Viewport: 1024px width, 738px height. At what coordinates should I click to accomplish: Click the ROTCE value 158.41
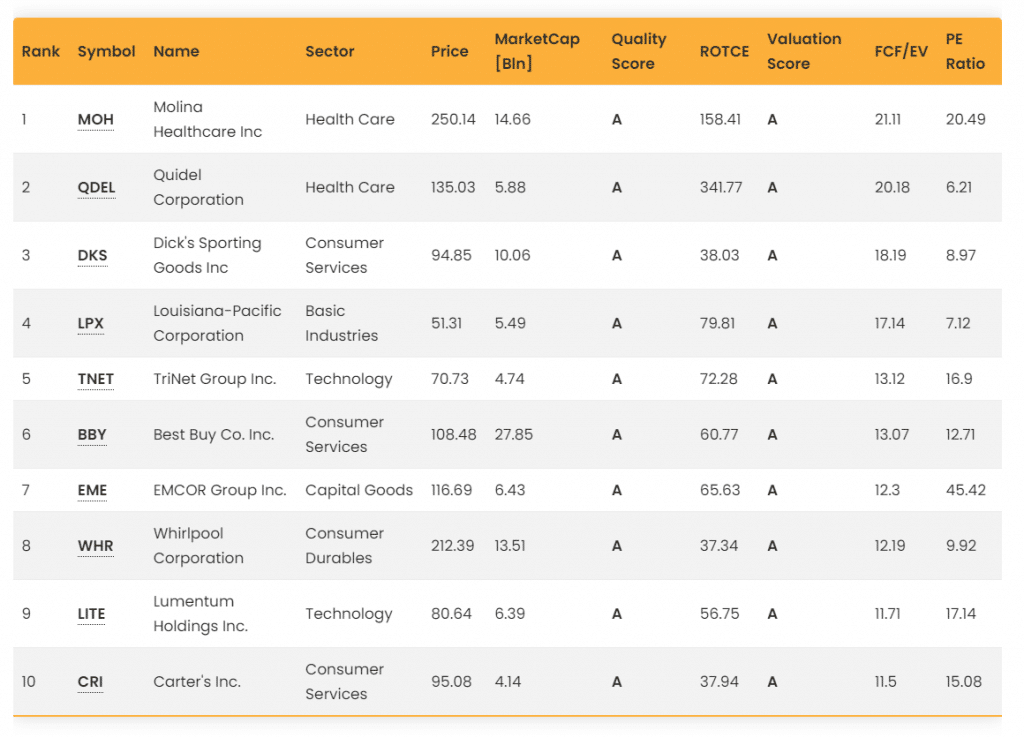click(x=720, y=120)
